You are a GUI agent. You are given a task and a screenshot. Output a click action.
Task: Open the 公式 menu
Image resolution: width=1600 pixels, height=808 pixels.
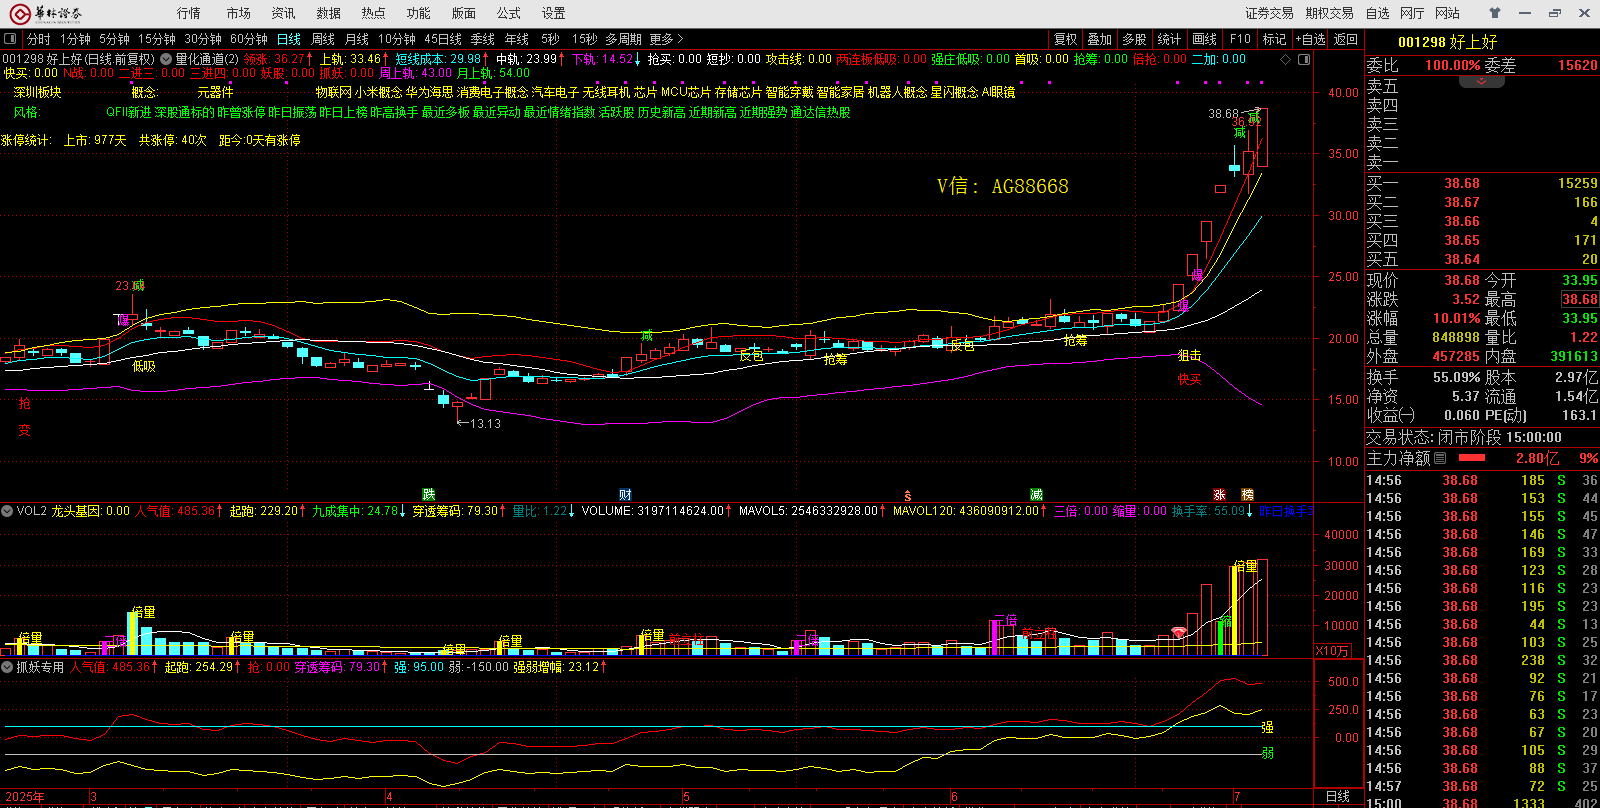pos(508,13)
